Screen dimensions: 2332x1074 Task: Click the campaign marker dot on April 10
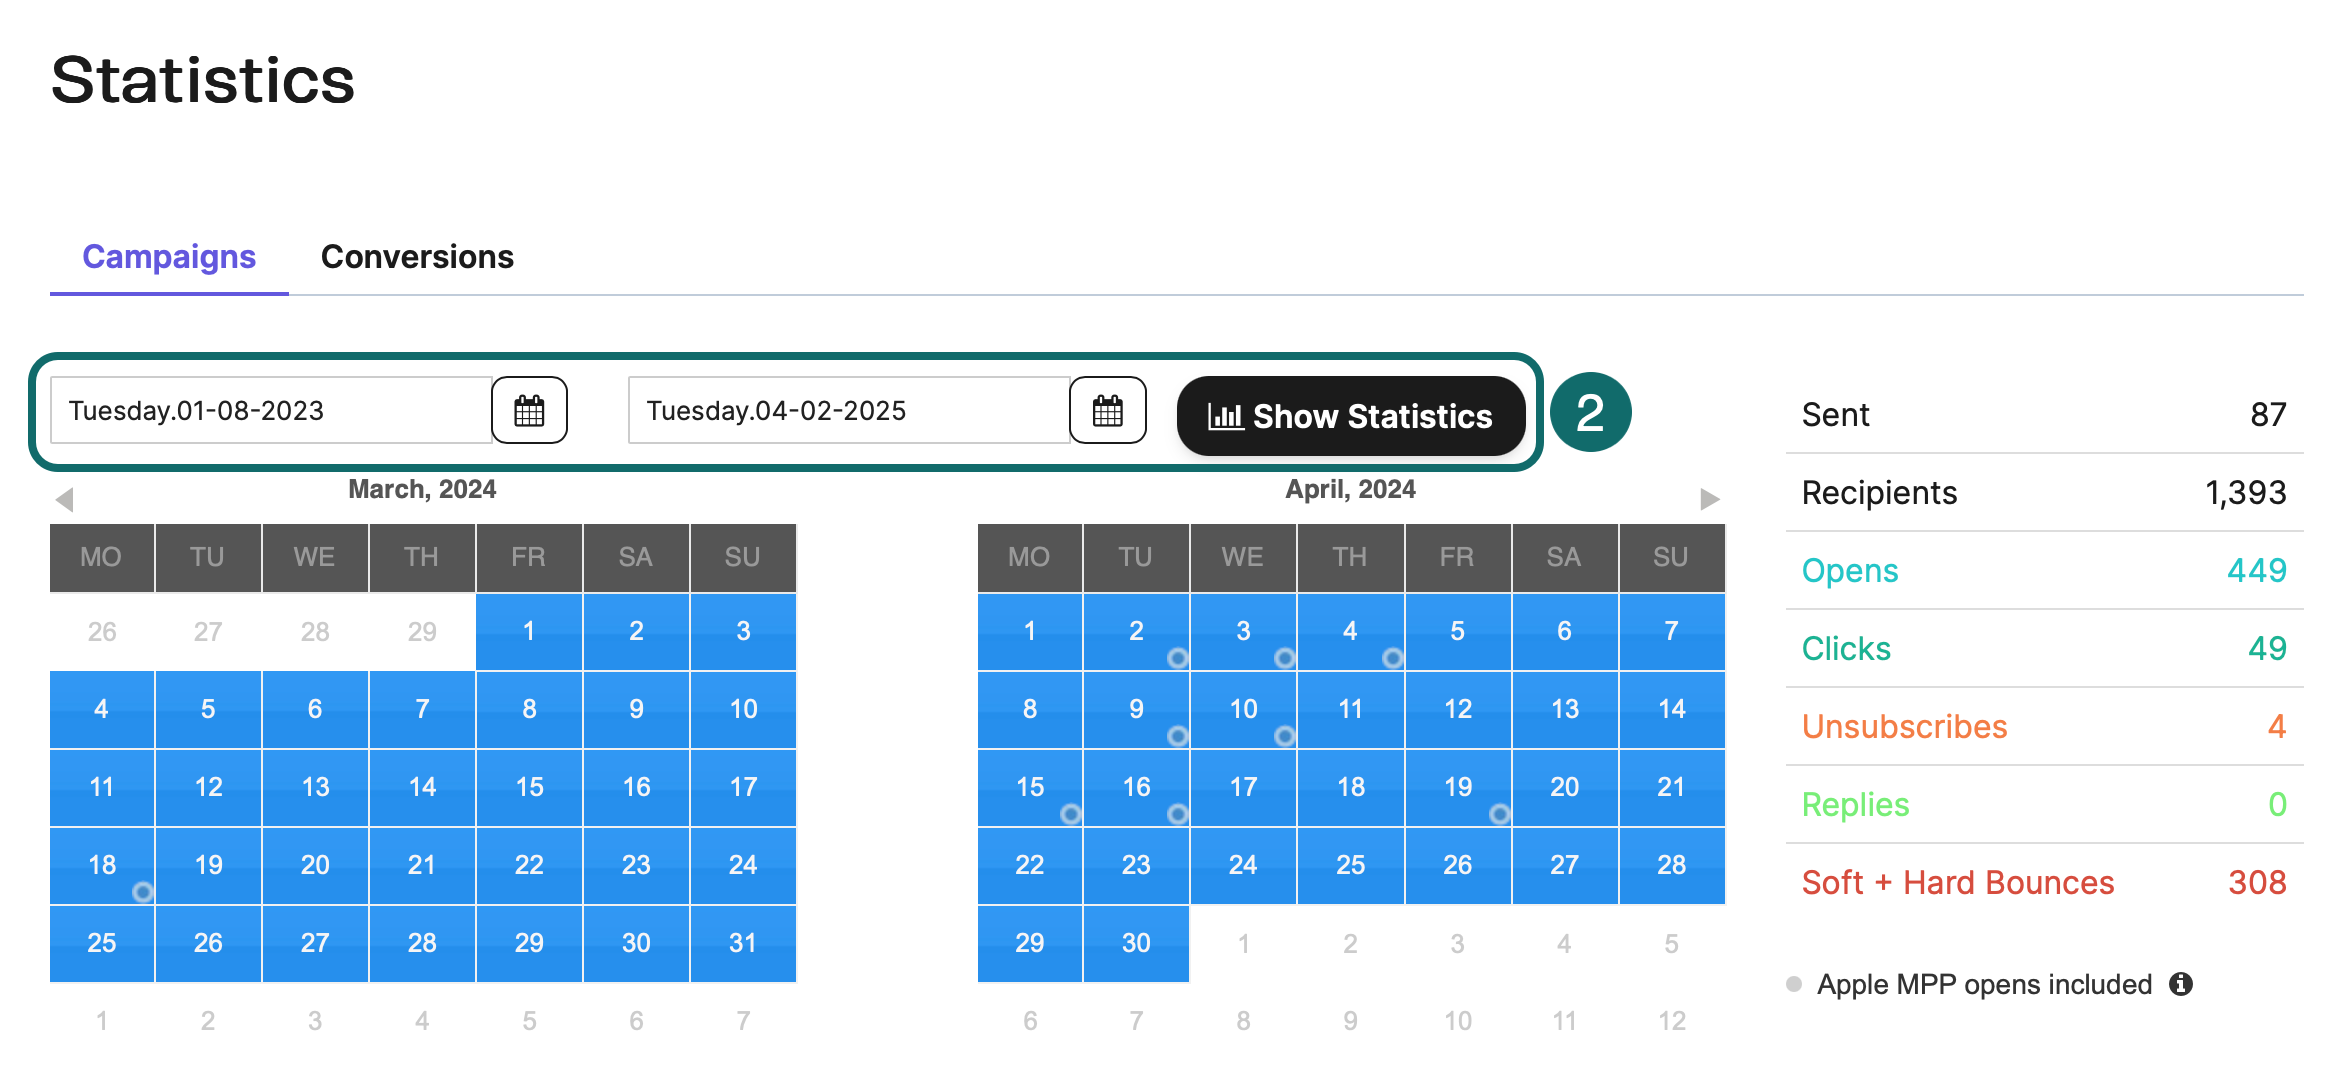pyautogui.click(x=1285, y=736)
